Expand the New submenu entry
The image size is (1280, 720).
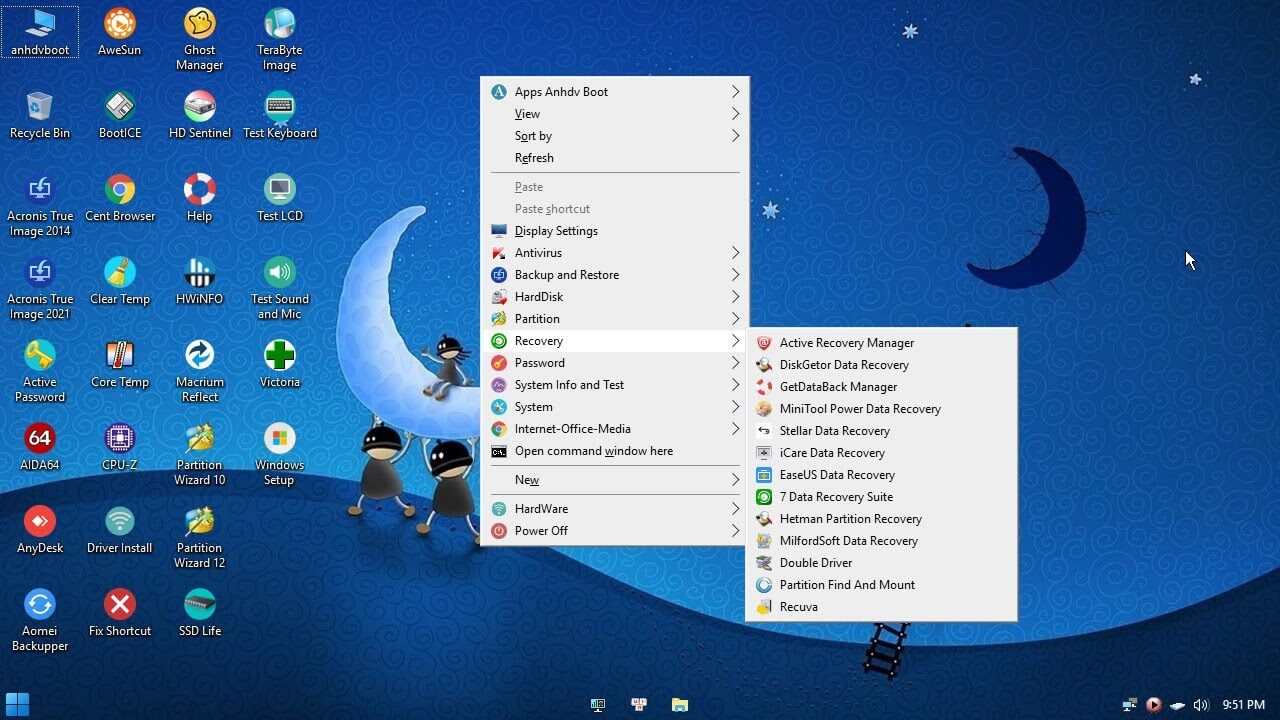(615, 480)
